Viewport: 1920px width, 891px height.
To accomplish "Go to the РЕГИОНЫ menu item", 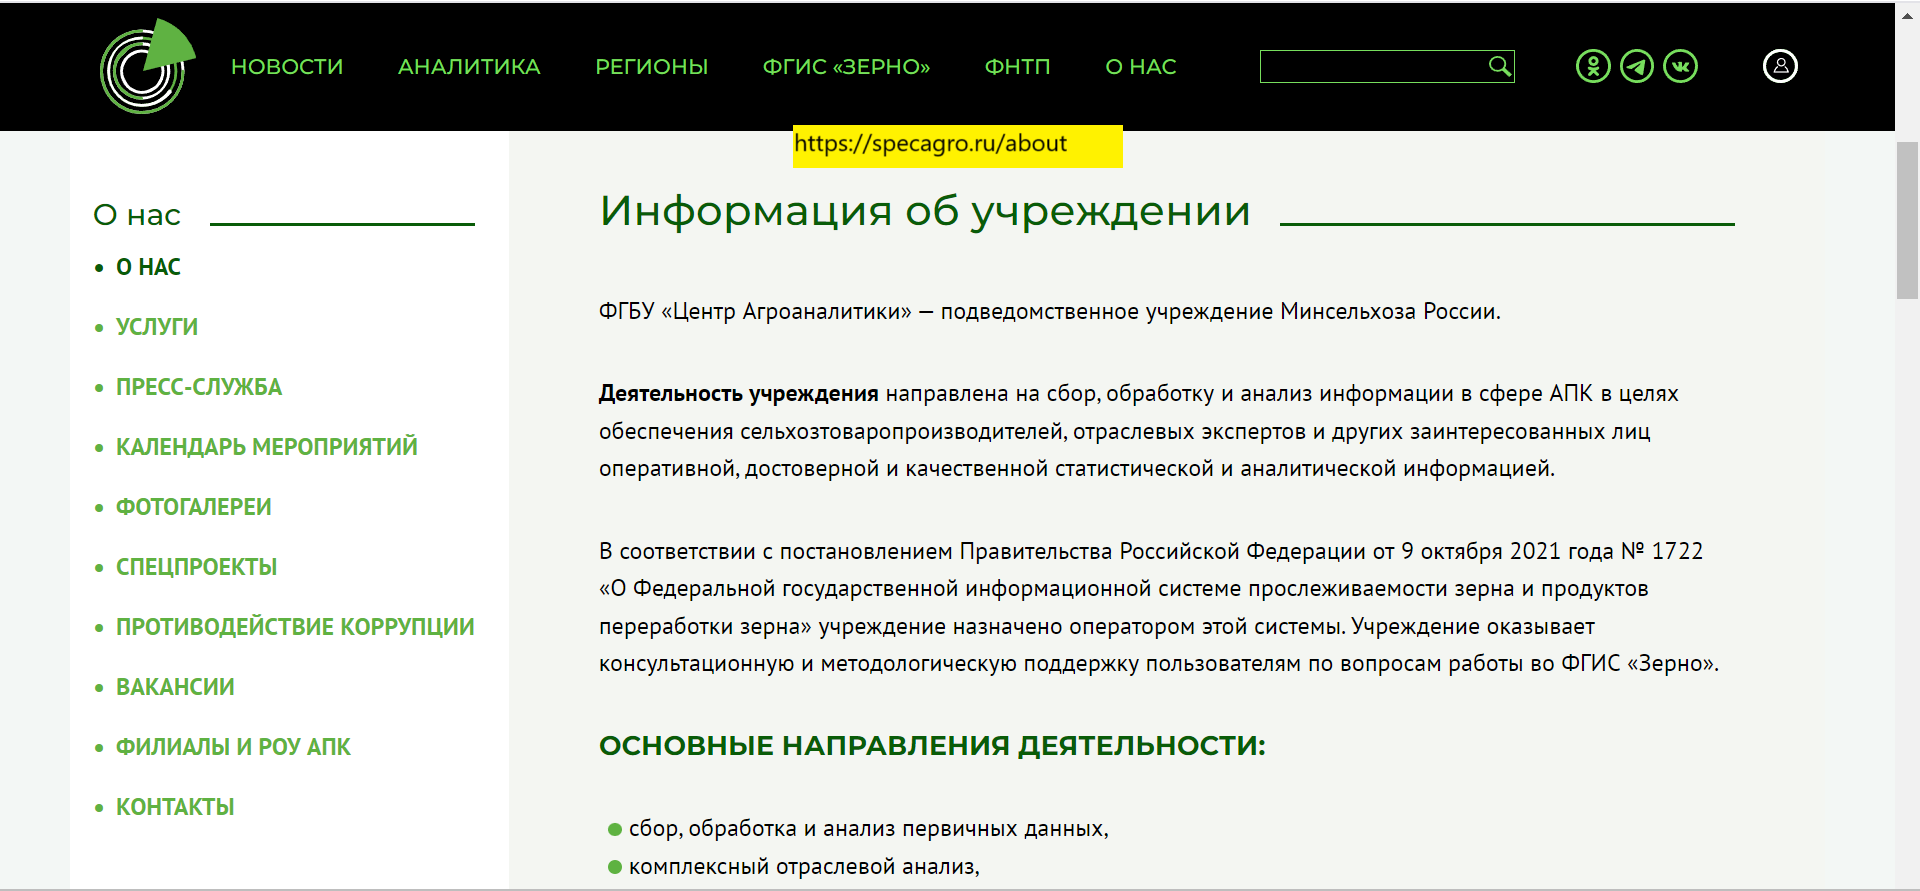I will point(652,67).
